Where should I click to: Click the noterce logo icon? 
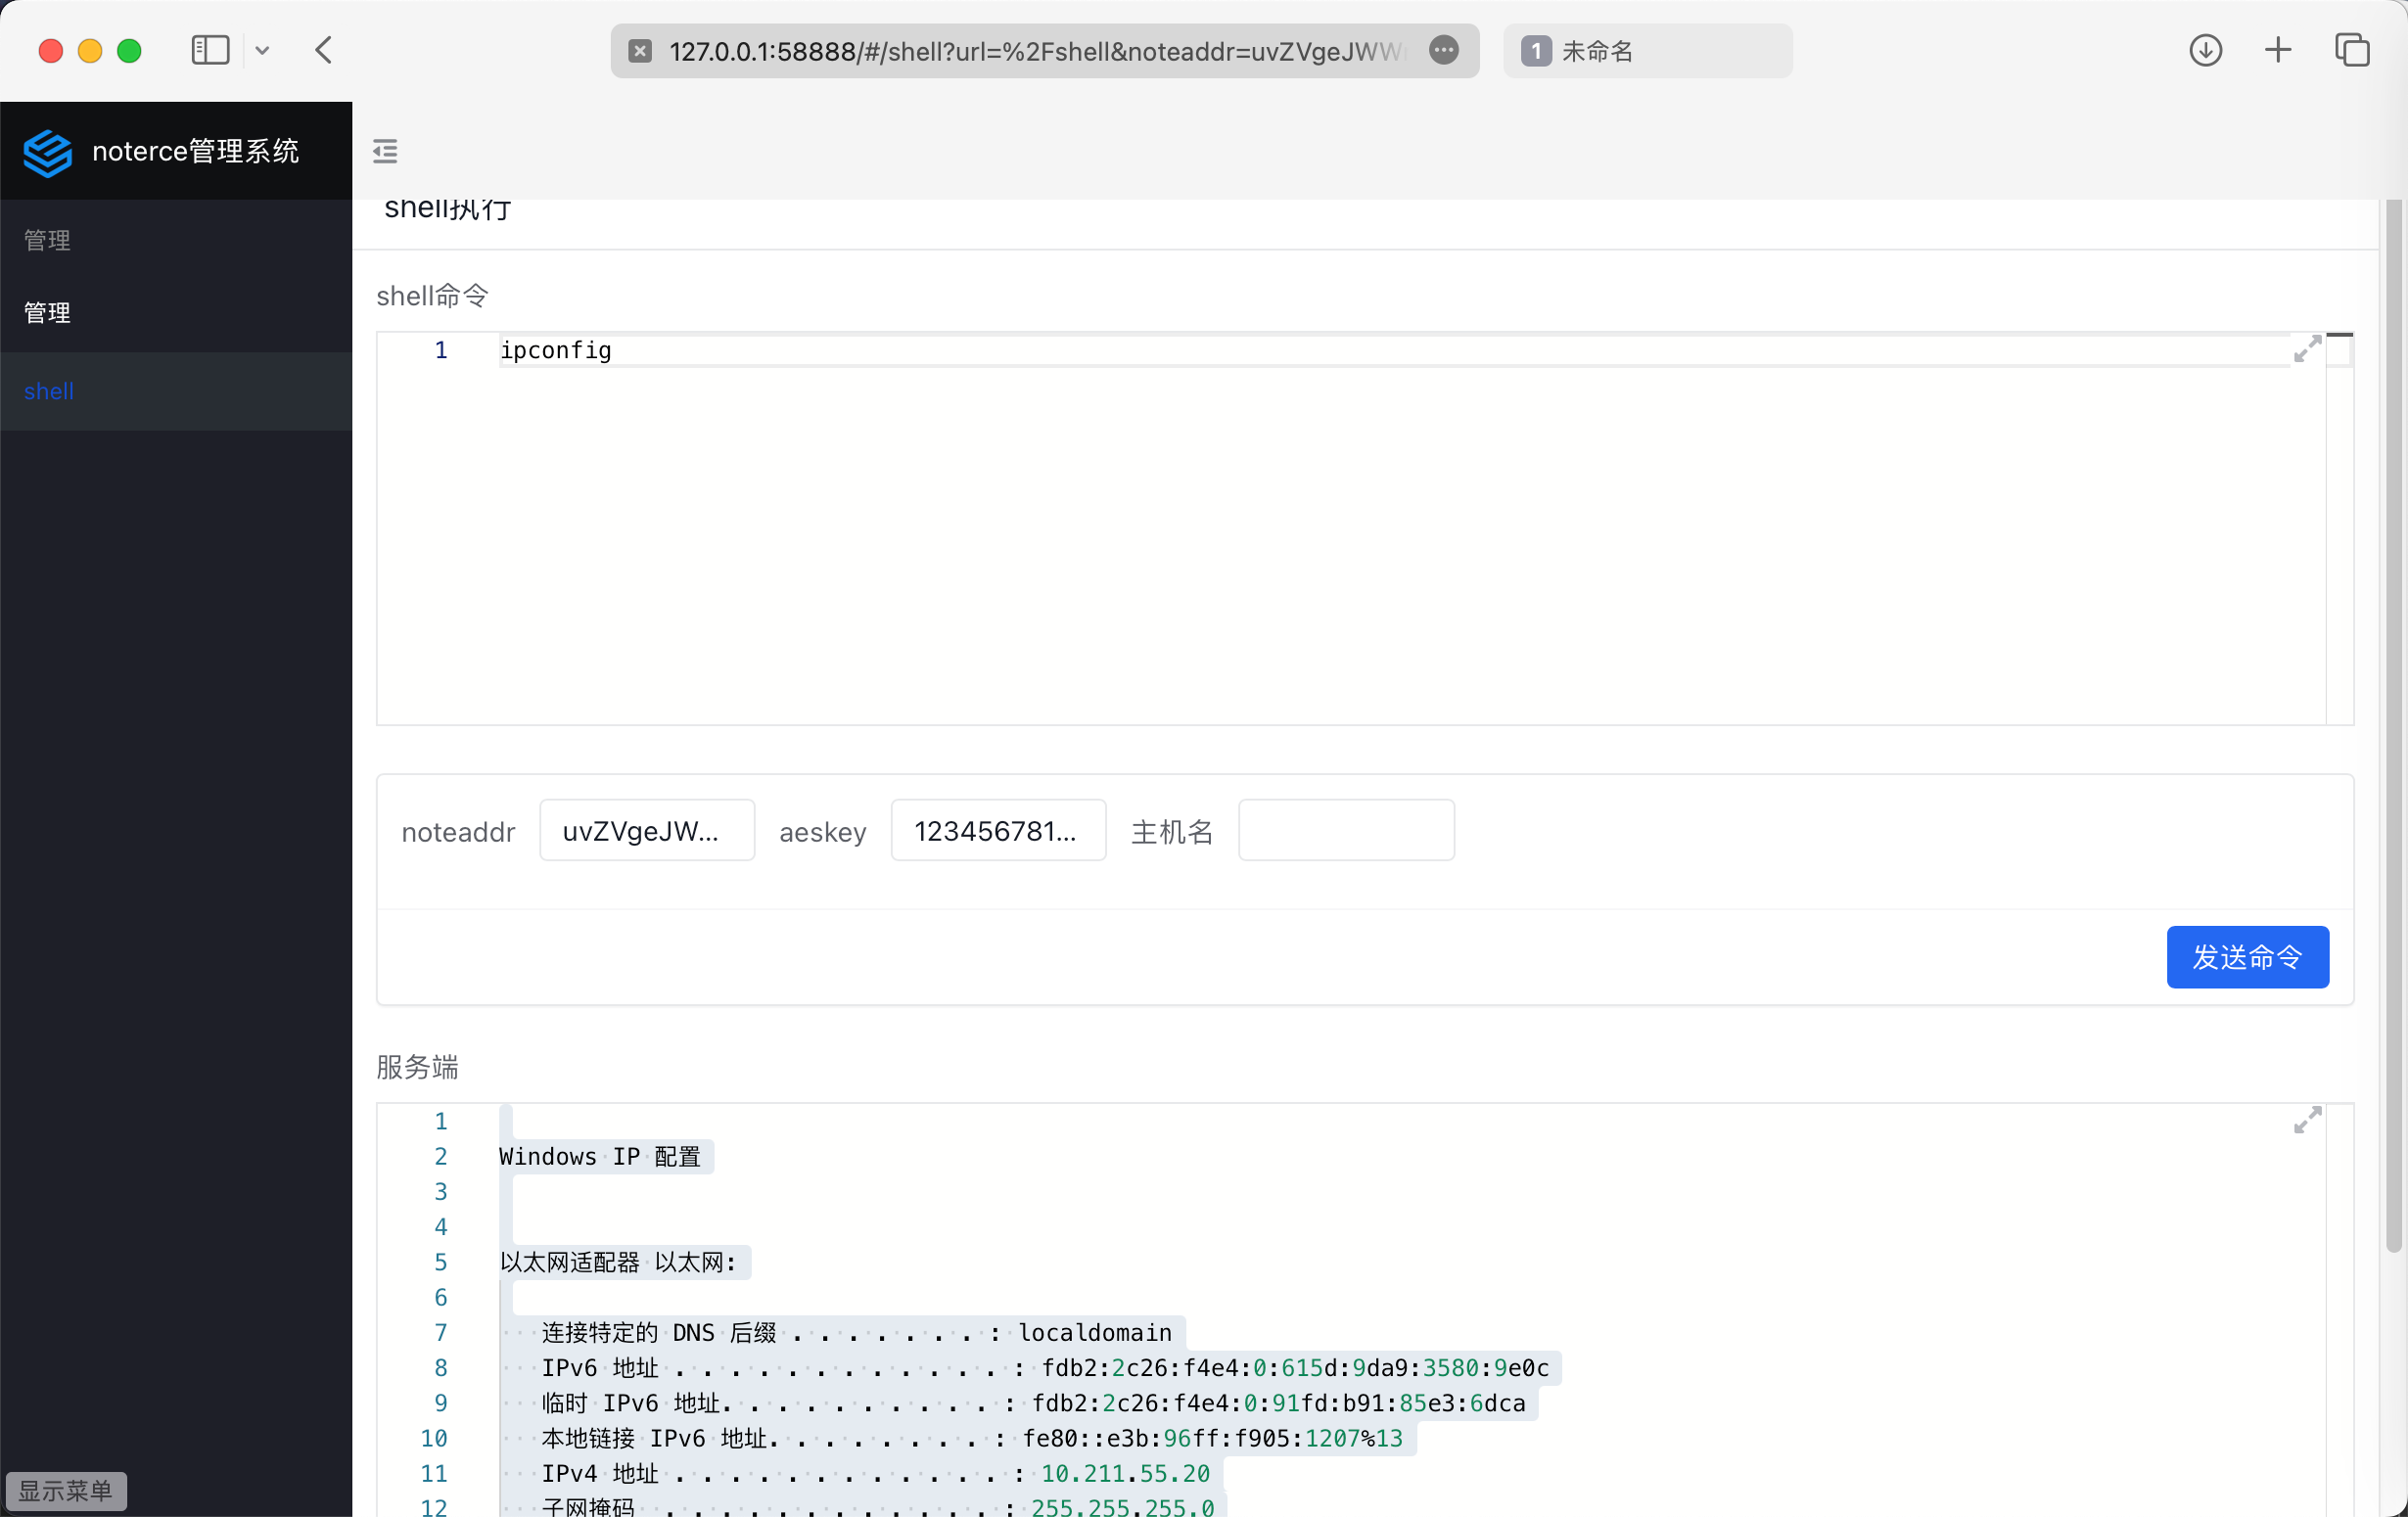pos(47,152)
